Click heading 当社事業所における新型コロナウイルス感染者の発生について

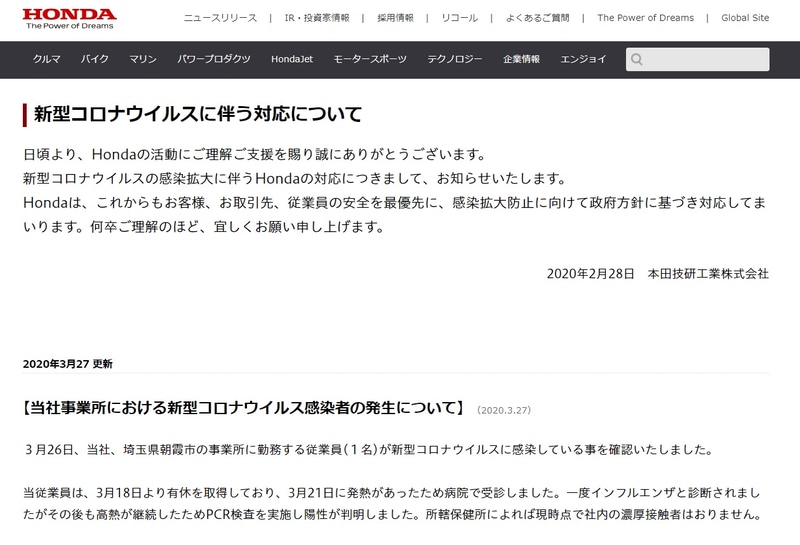[244, 408]
